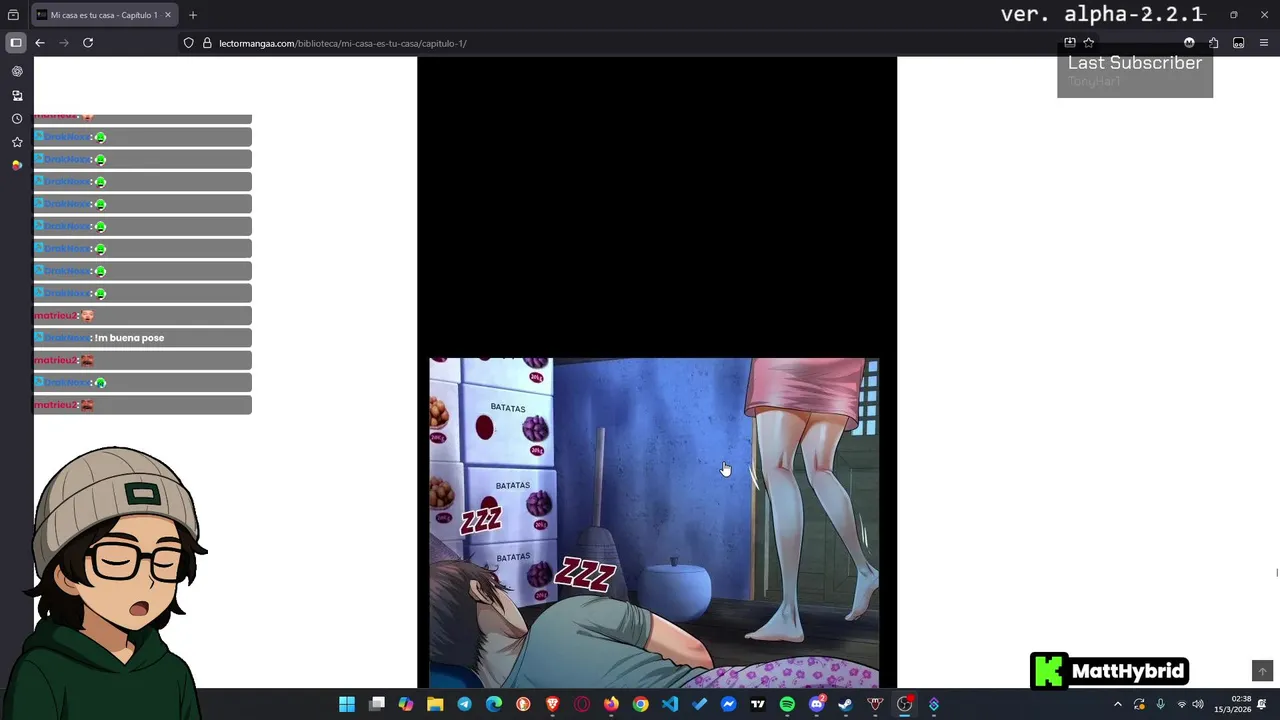This screenshot has width=1280, height=720.
Task: Open site info via the padlock icon
Action: (x=207, y=43)
